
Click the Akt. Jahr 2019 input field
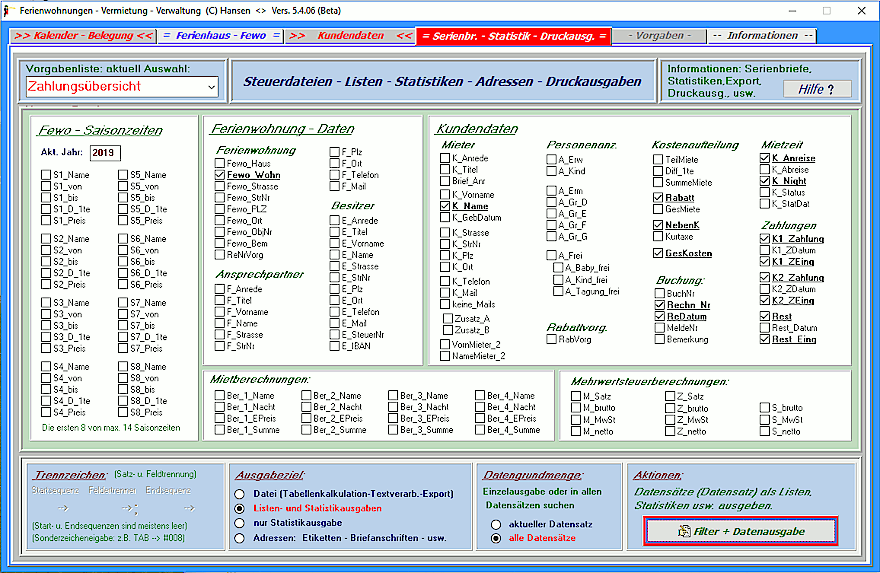(104, 152)
